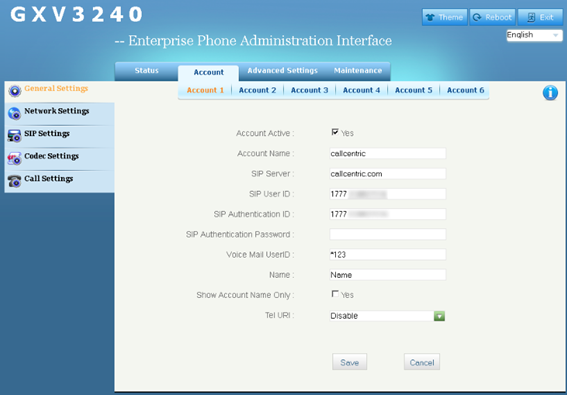Viewport: 567px width, 395px height.
Task: Enable Show Account Name Only checkbox
Action: pos(335,294)
